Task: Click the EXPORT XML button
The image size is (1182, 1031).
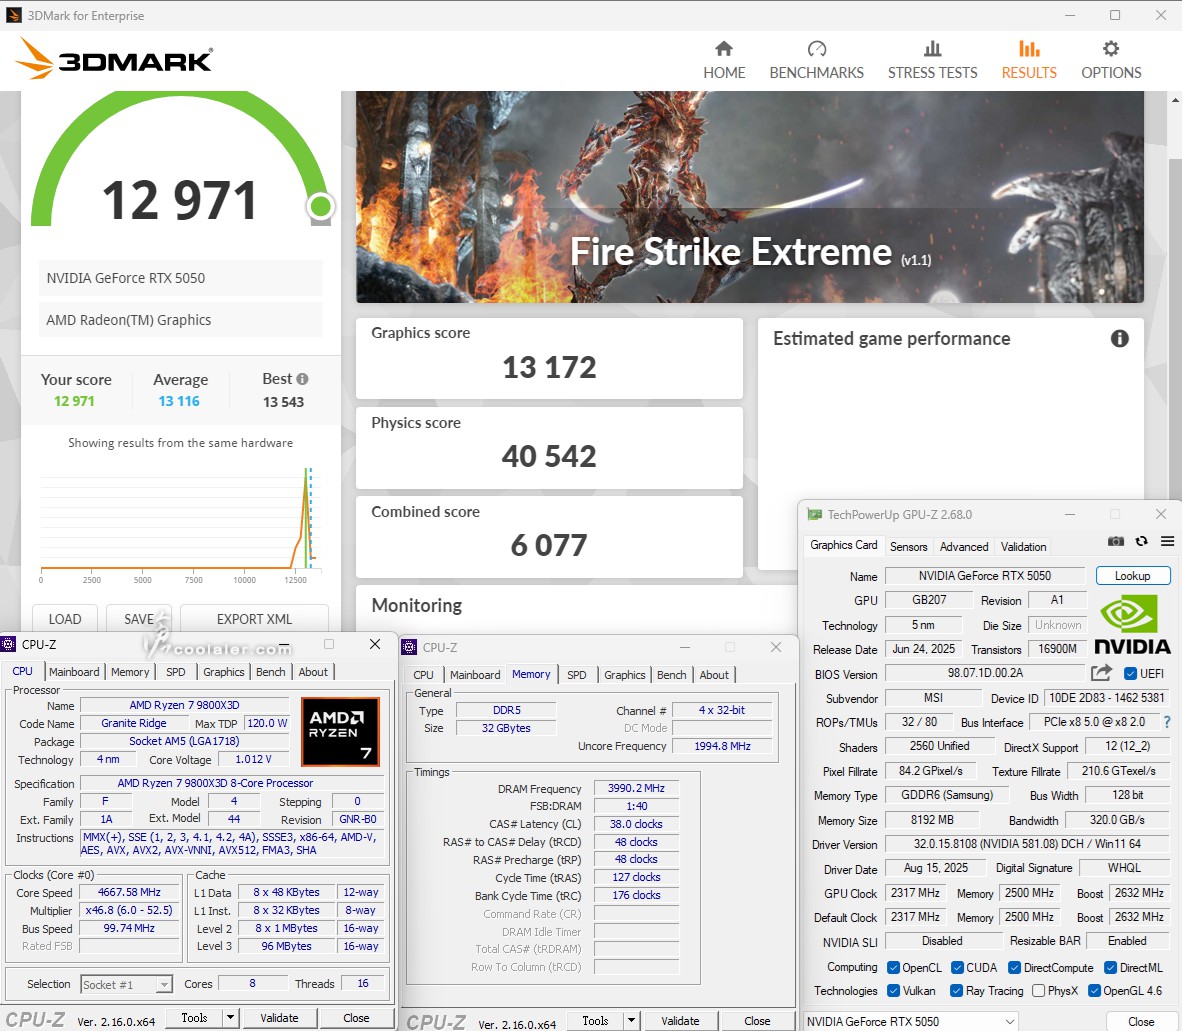Action: (x=254, y=619)
